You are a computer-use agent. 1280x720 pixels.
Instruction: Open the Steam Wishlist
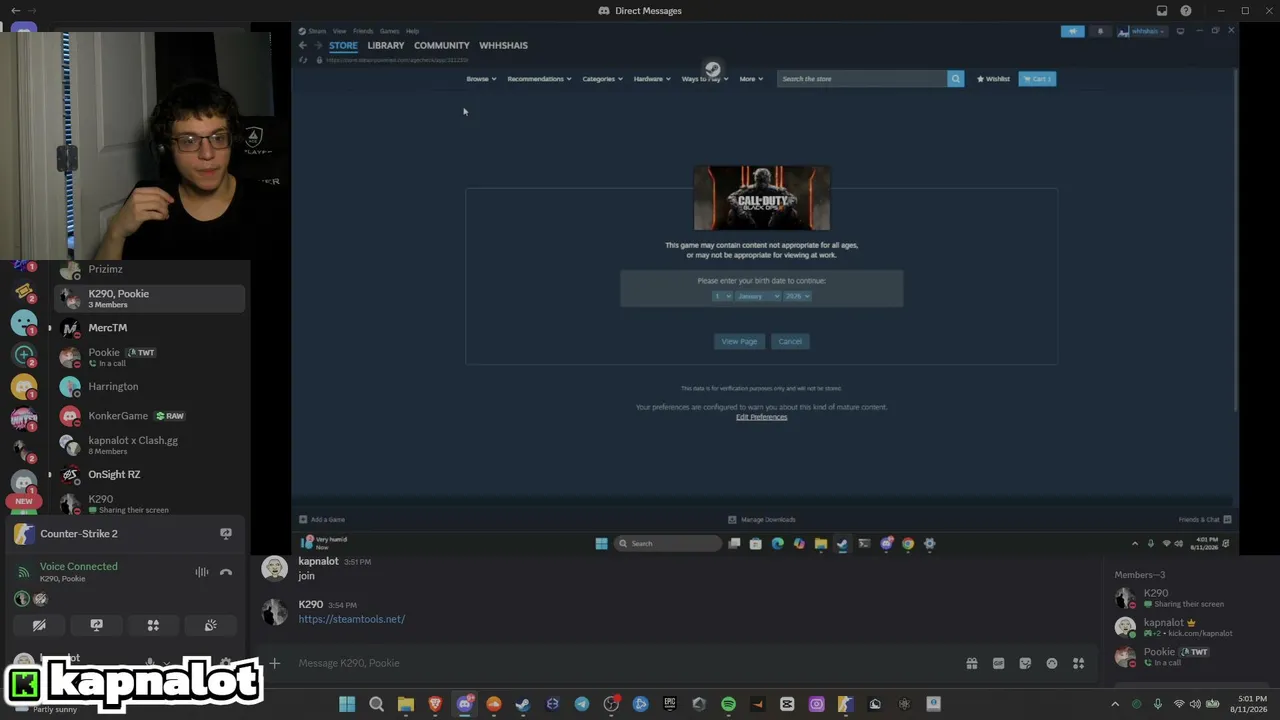993,79
